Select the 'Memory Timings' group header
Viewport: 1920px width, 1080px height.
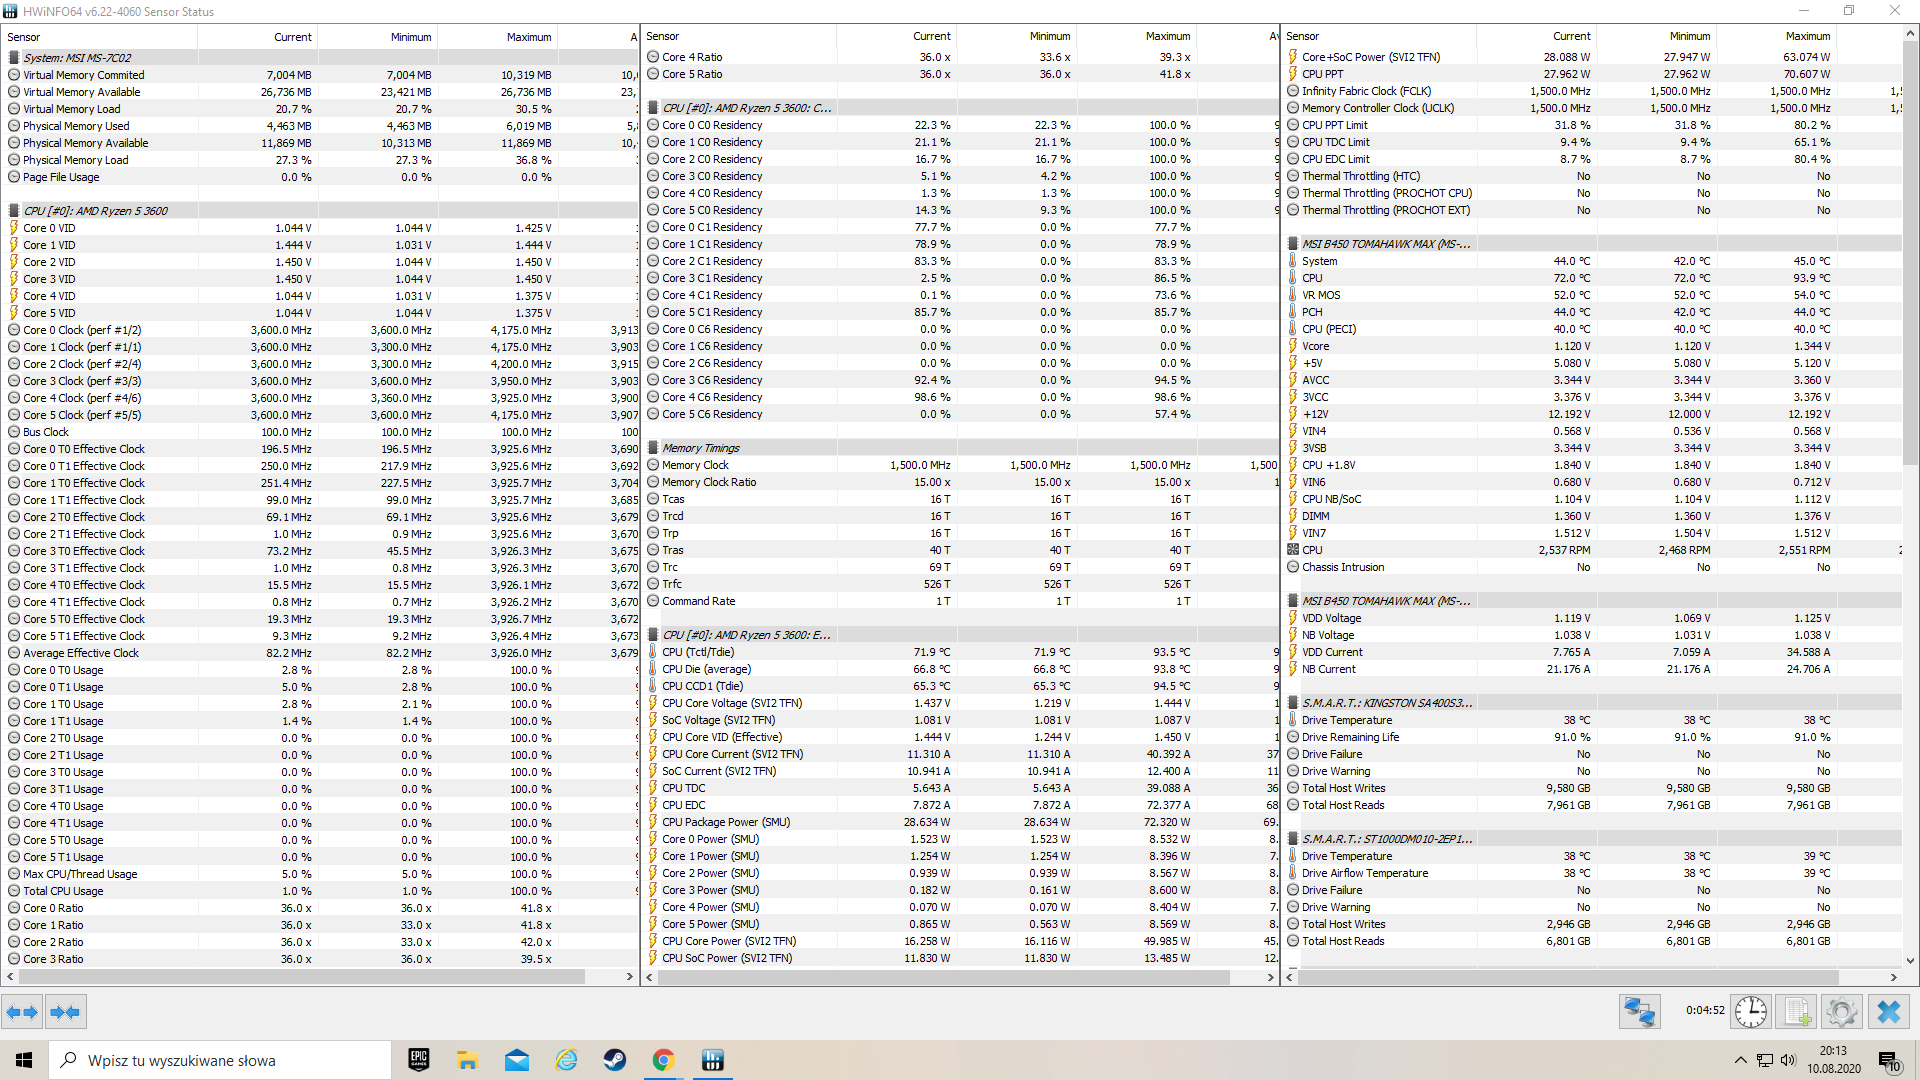[960, 448]
